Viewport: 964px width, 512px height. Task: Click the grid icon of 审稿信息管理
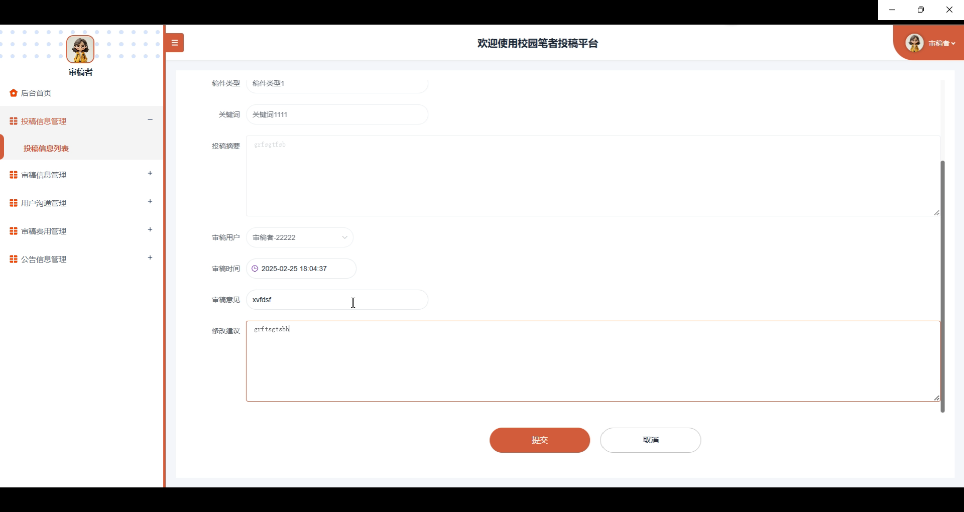14,175
